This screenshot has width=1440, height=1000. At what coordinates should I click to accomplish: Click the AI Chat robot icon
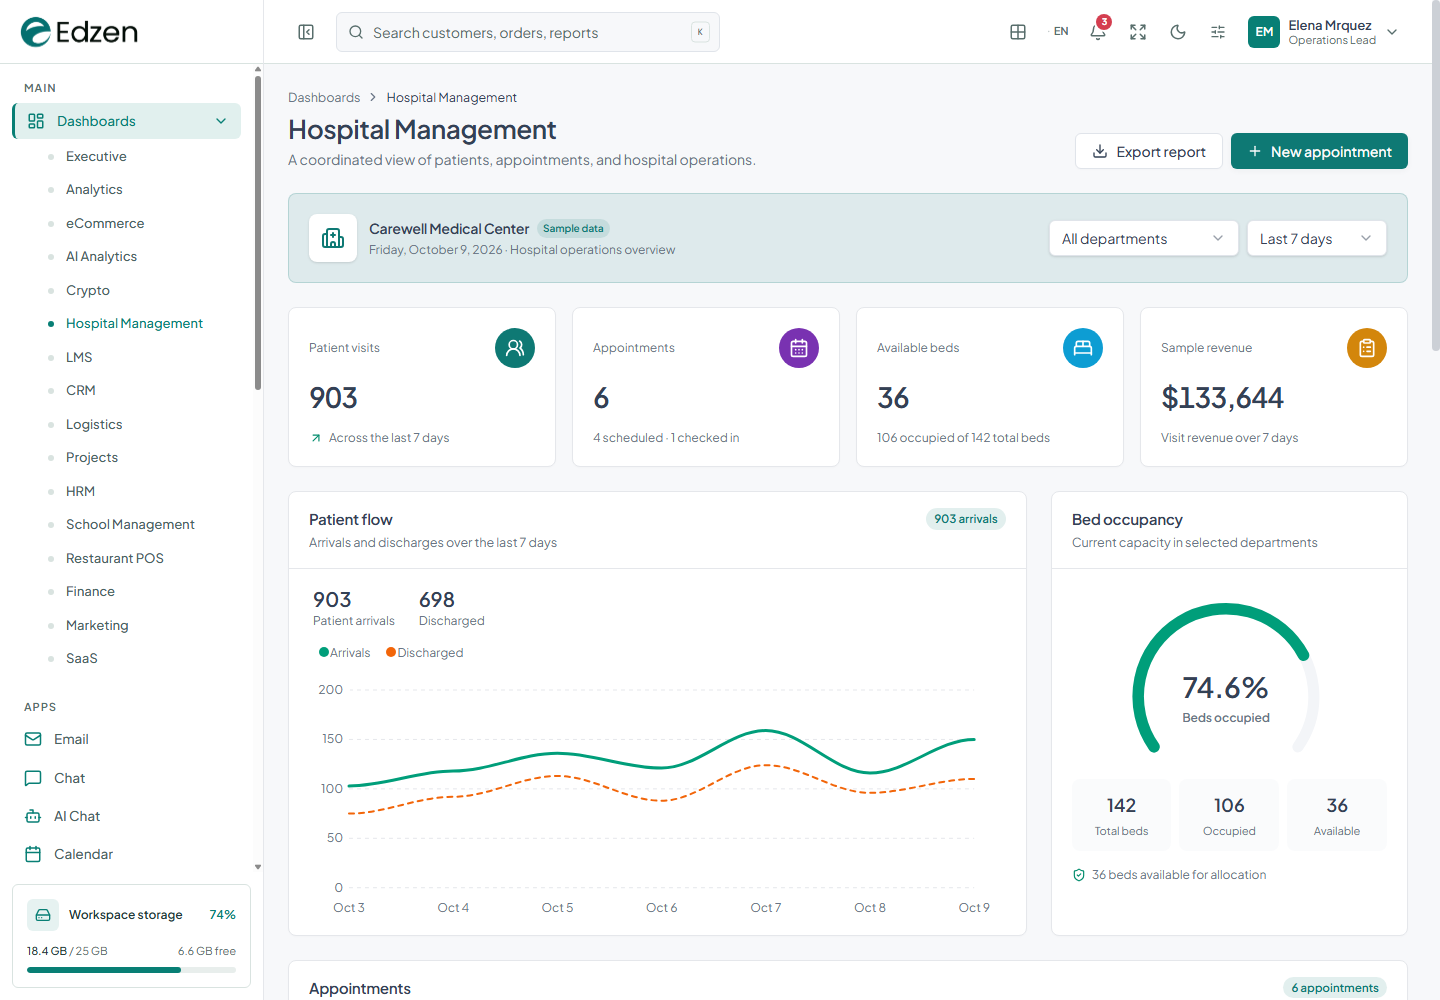tap(33, 816)
